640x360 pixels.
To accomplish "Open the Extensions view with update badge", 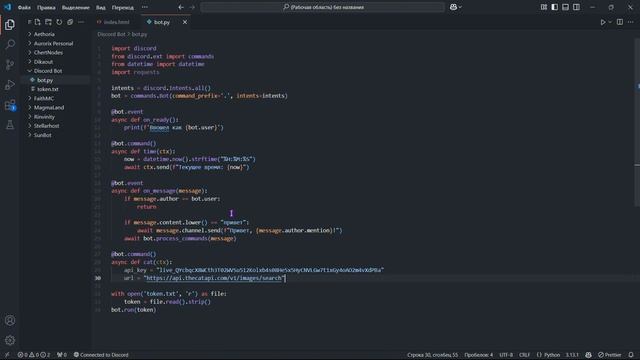I will tap(10, 105).
